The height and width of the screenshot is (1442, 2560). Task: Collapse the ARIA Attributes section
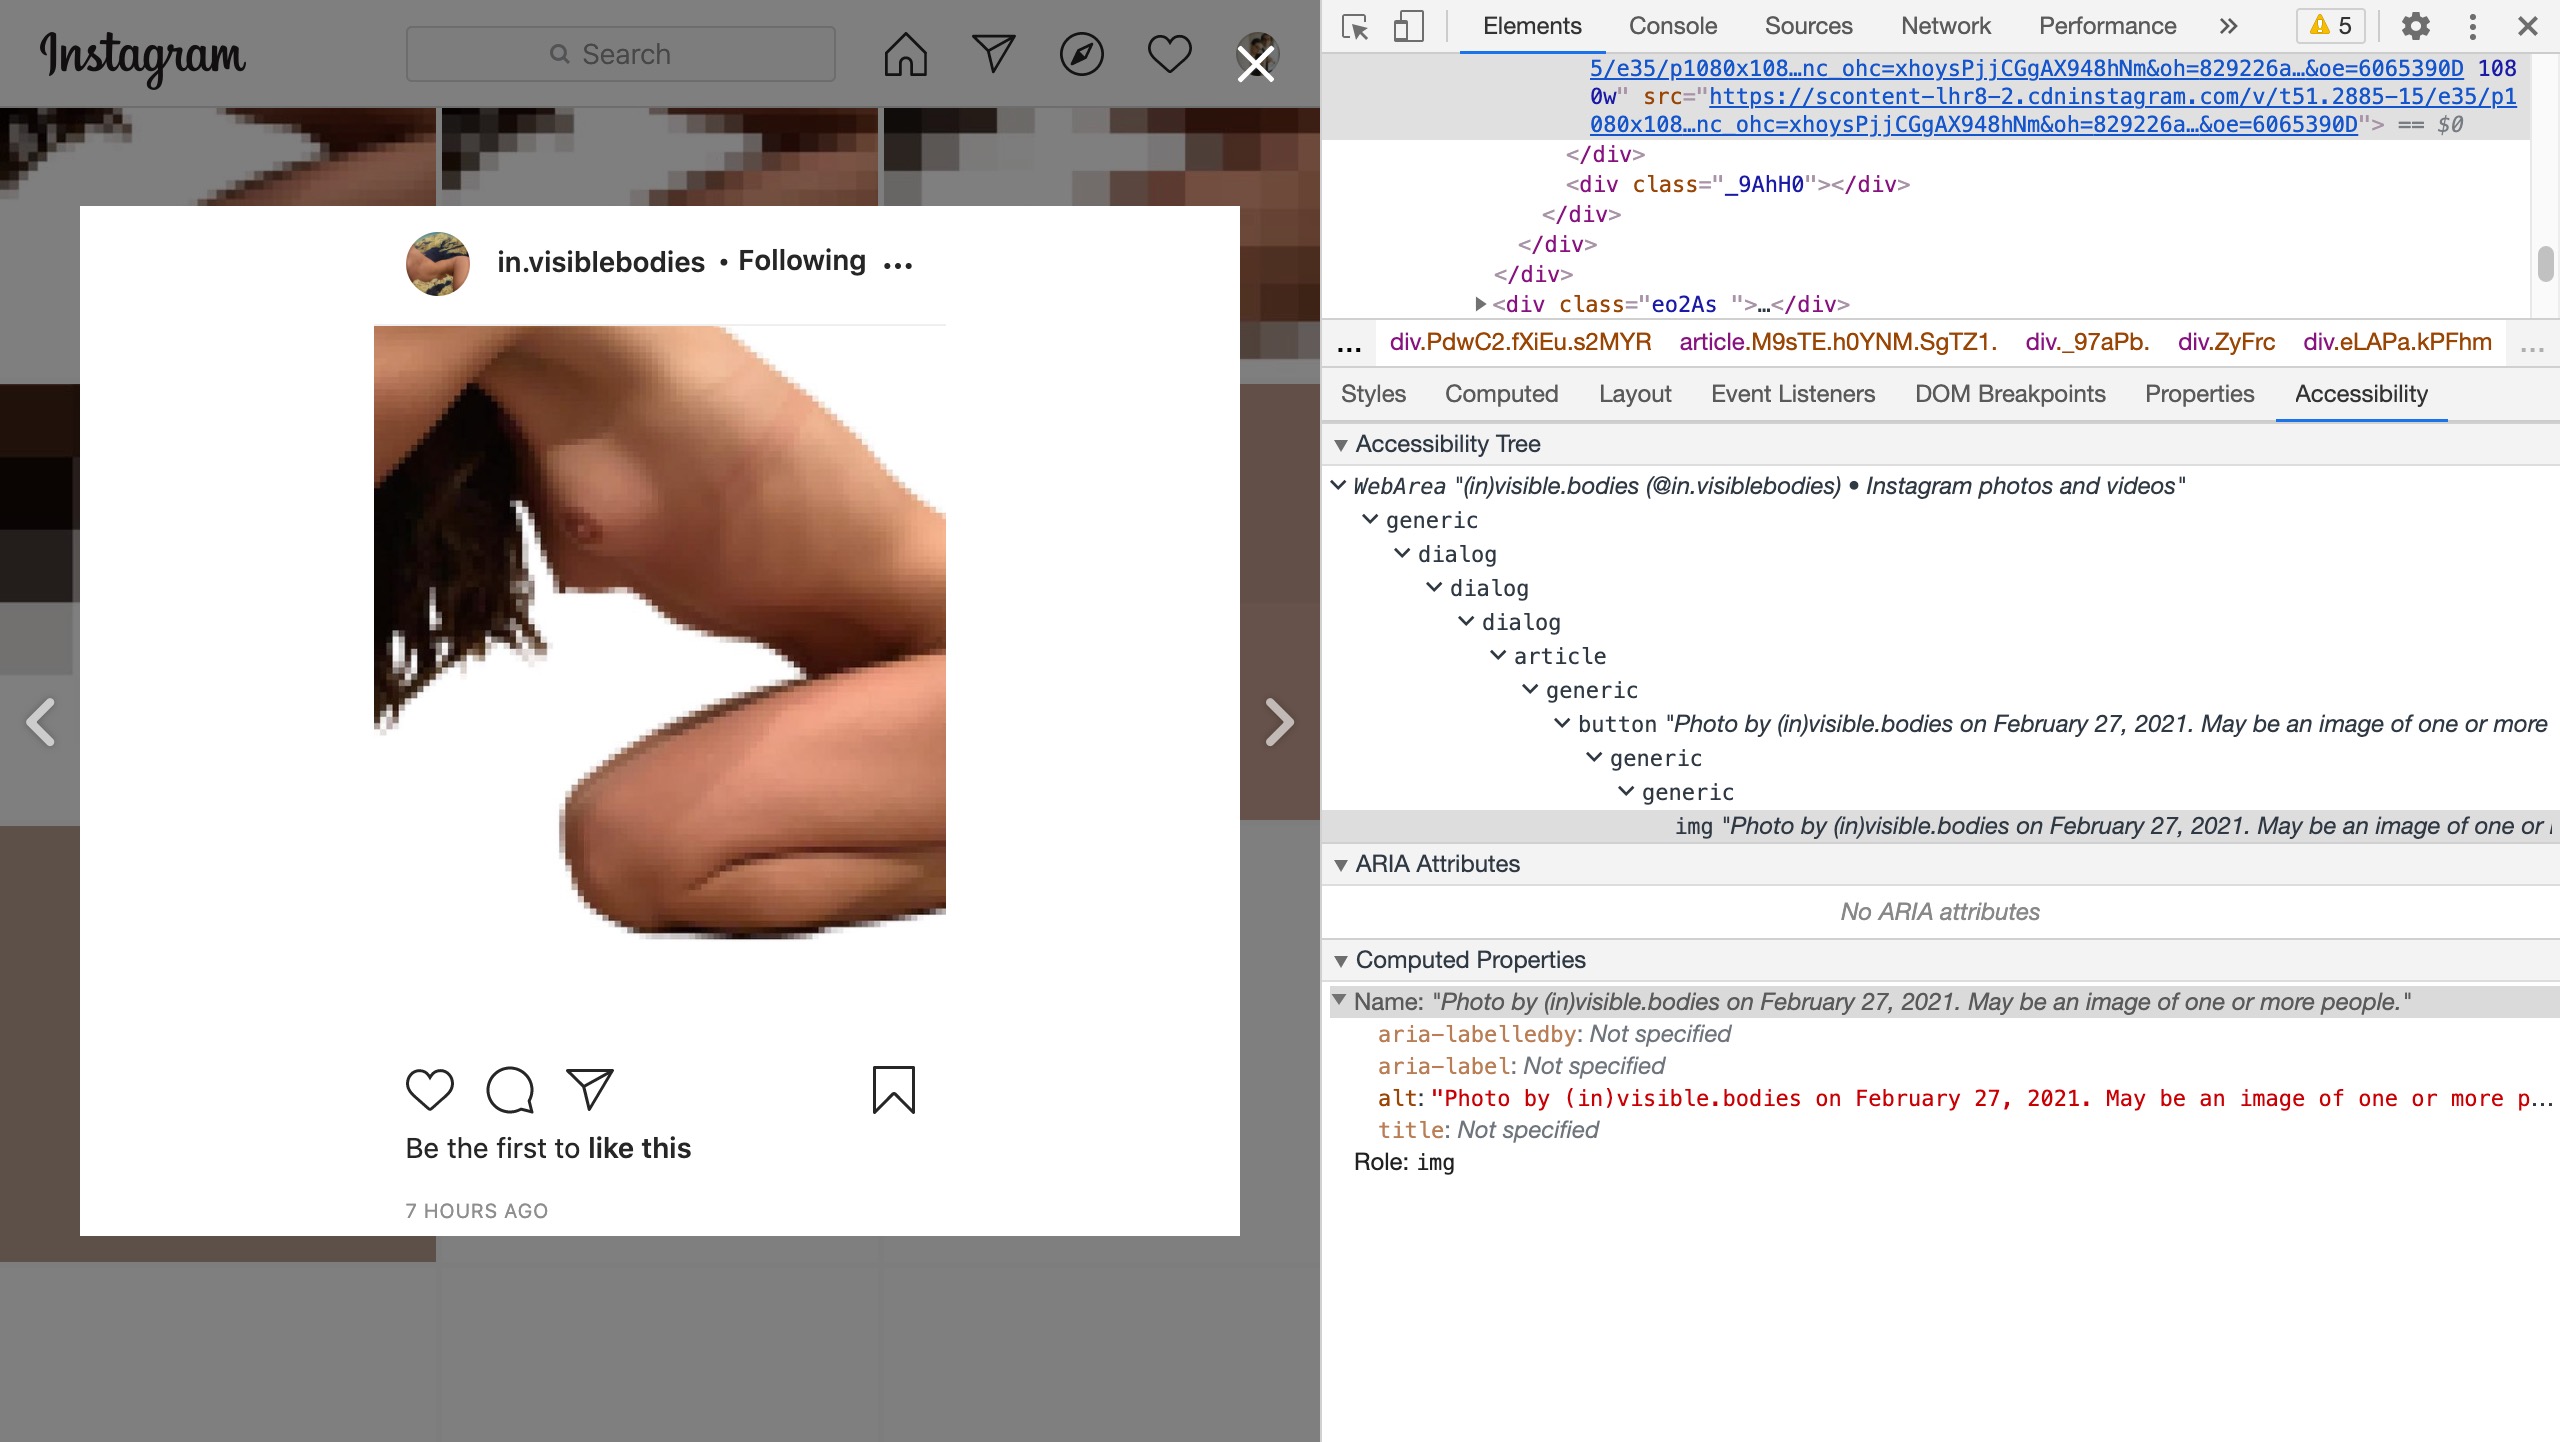[1341, 865]
